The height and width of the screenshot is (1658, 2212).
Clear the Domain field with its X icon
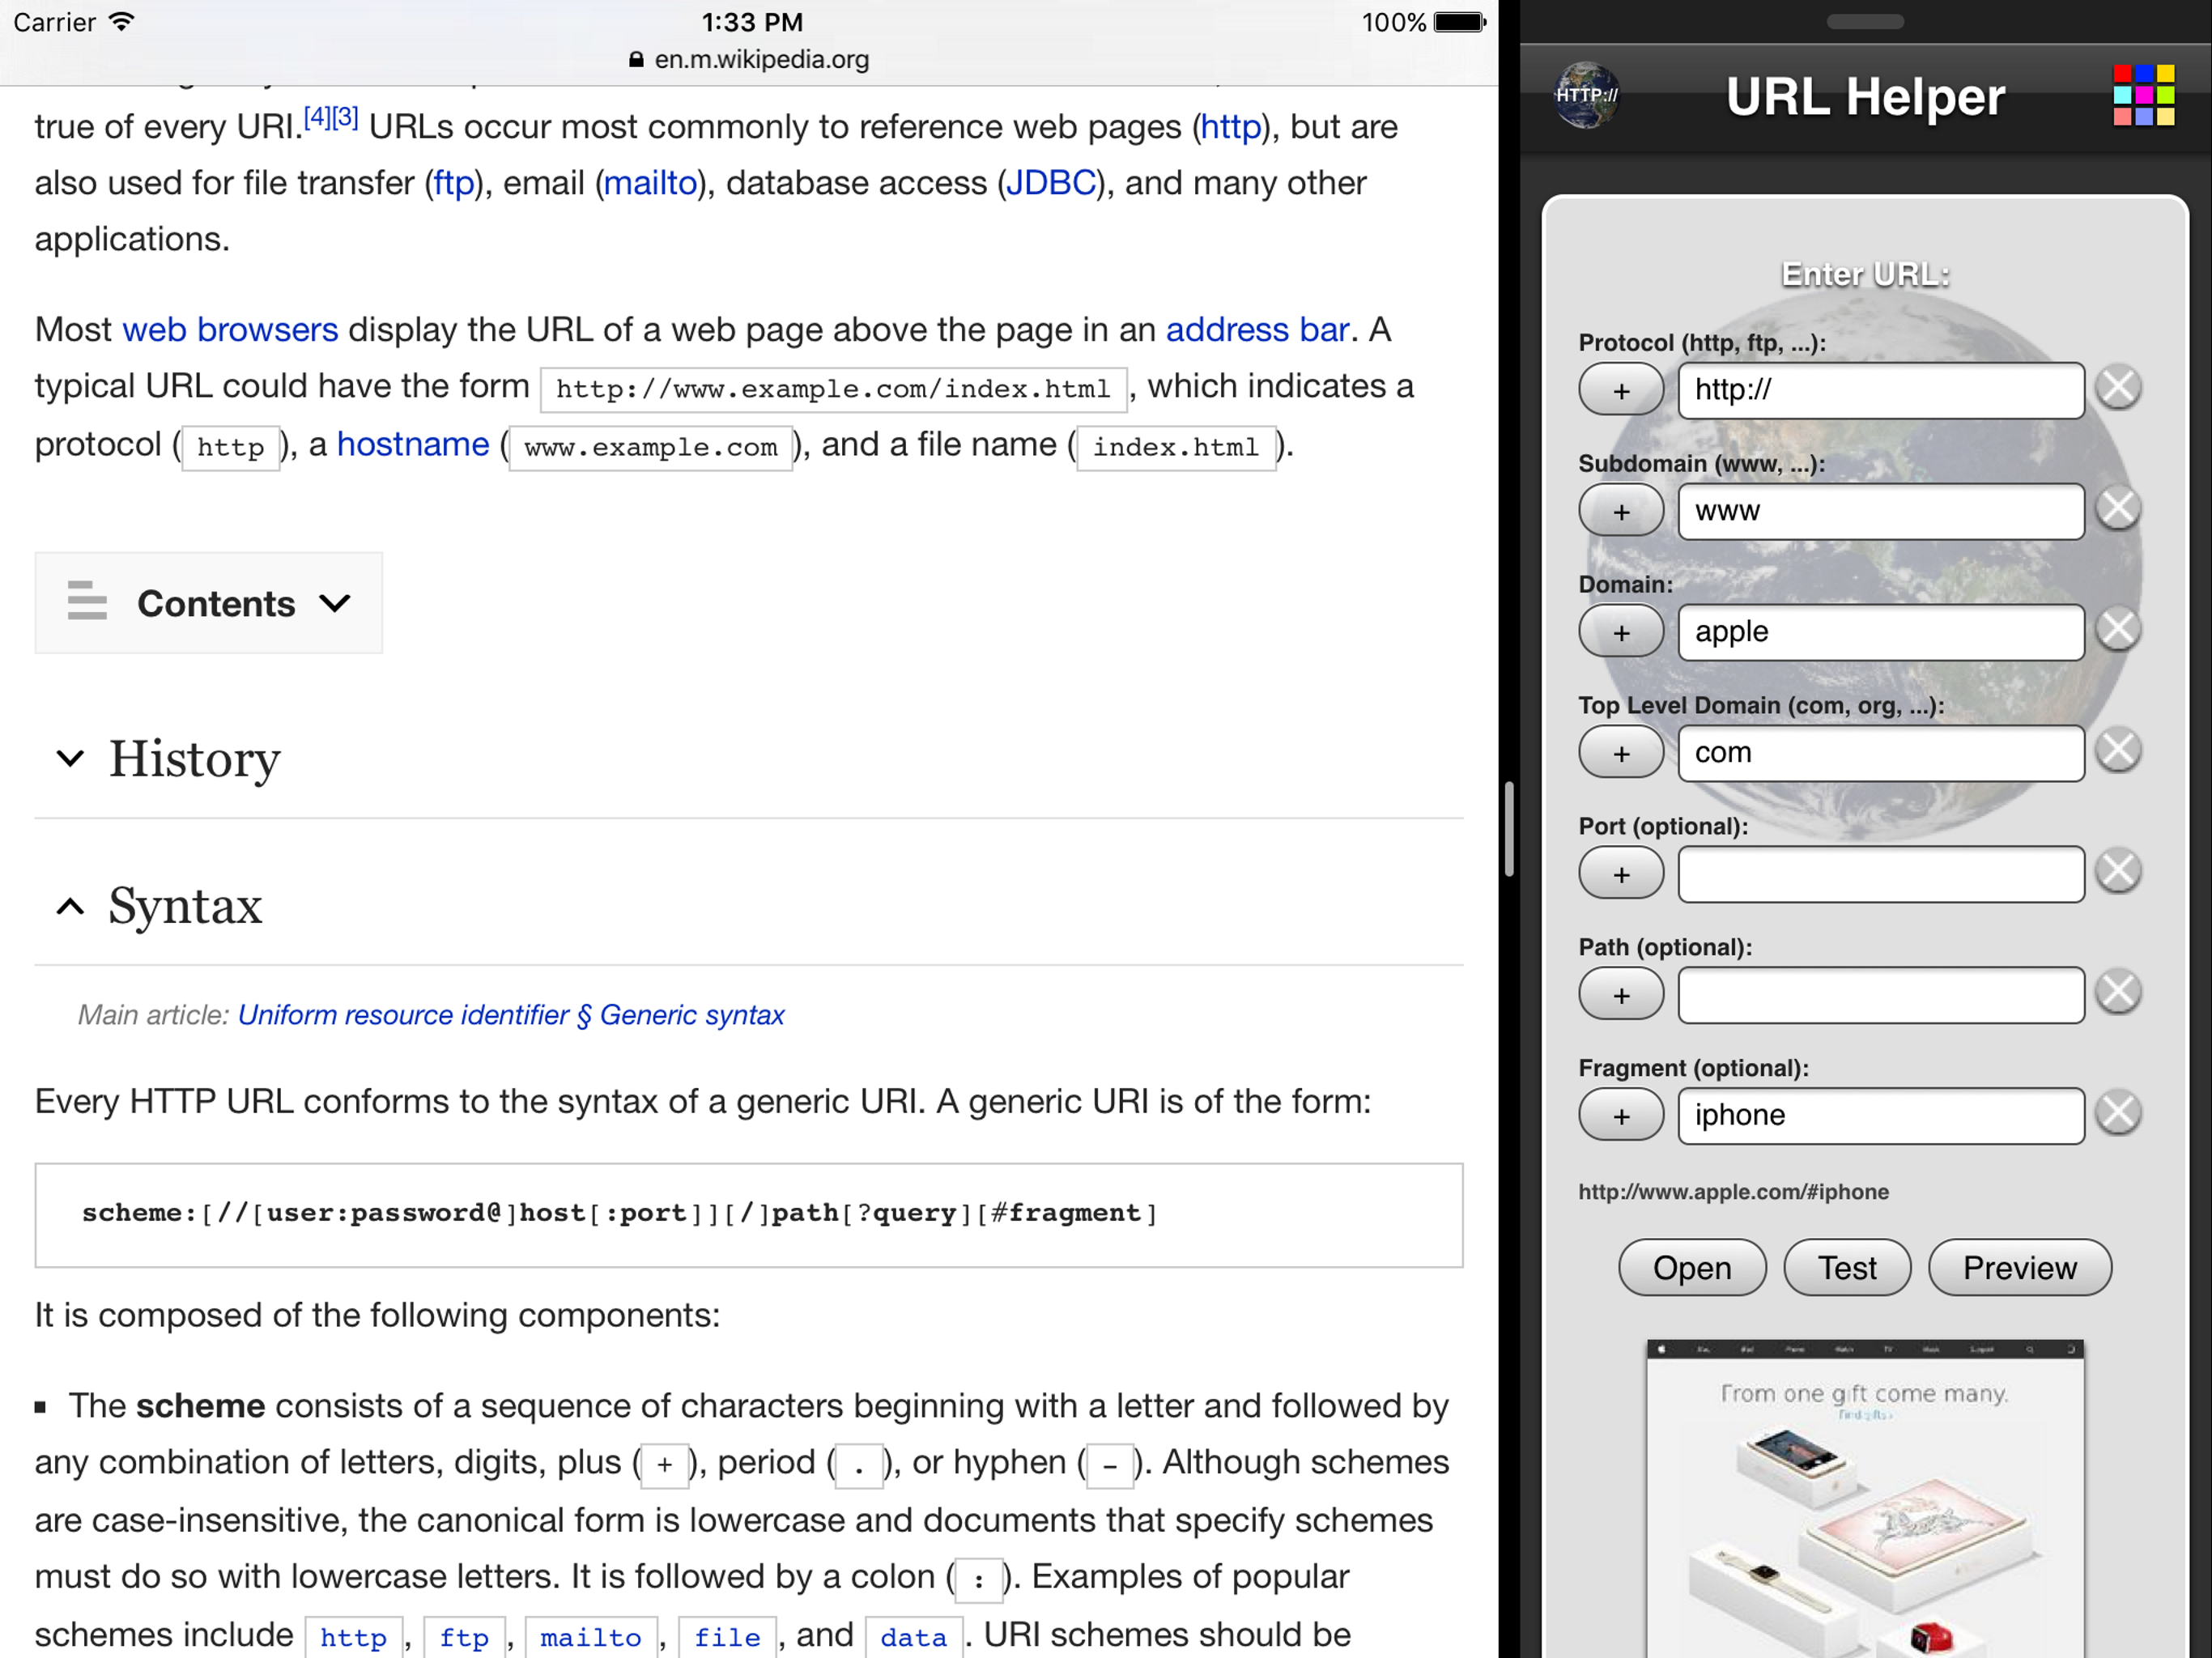[2118, 630]
